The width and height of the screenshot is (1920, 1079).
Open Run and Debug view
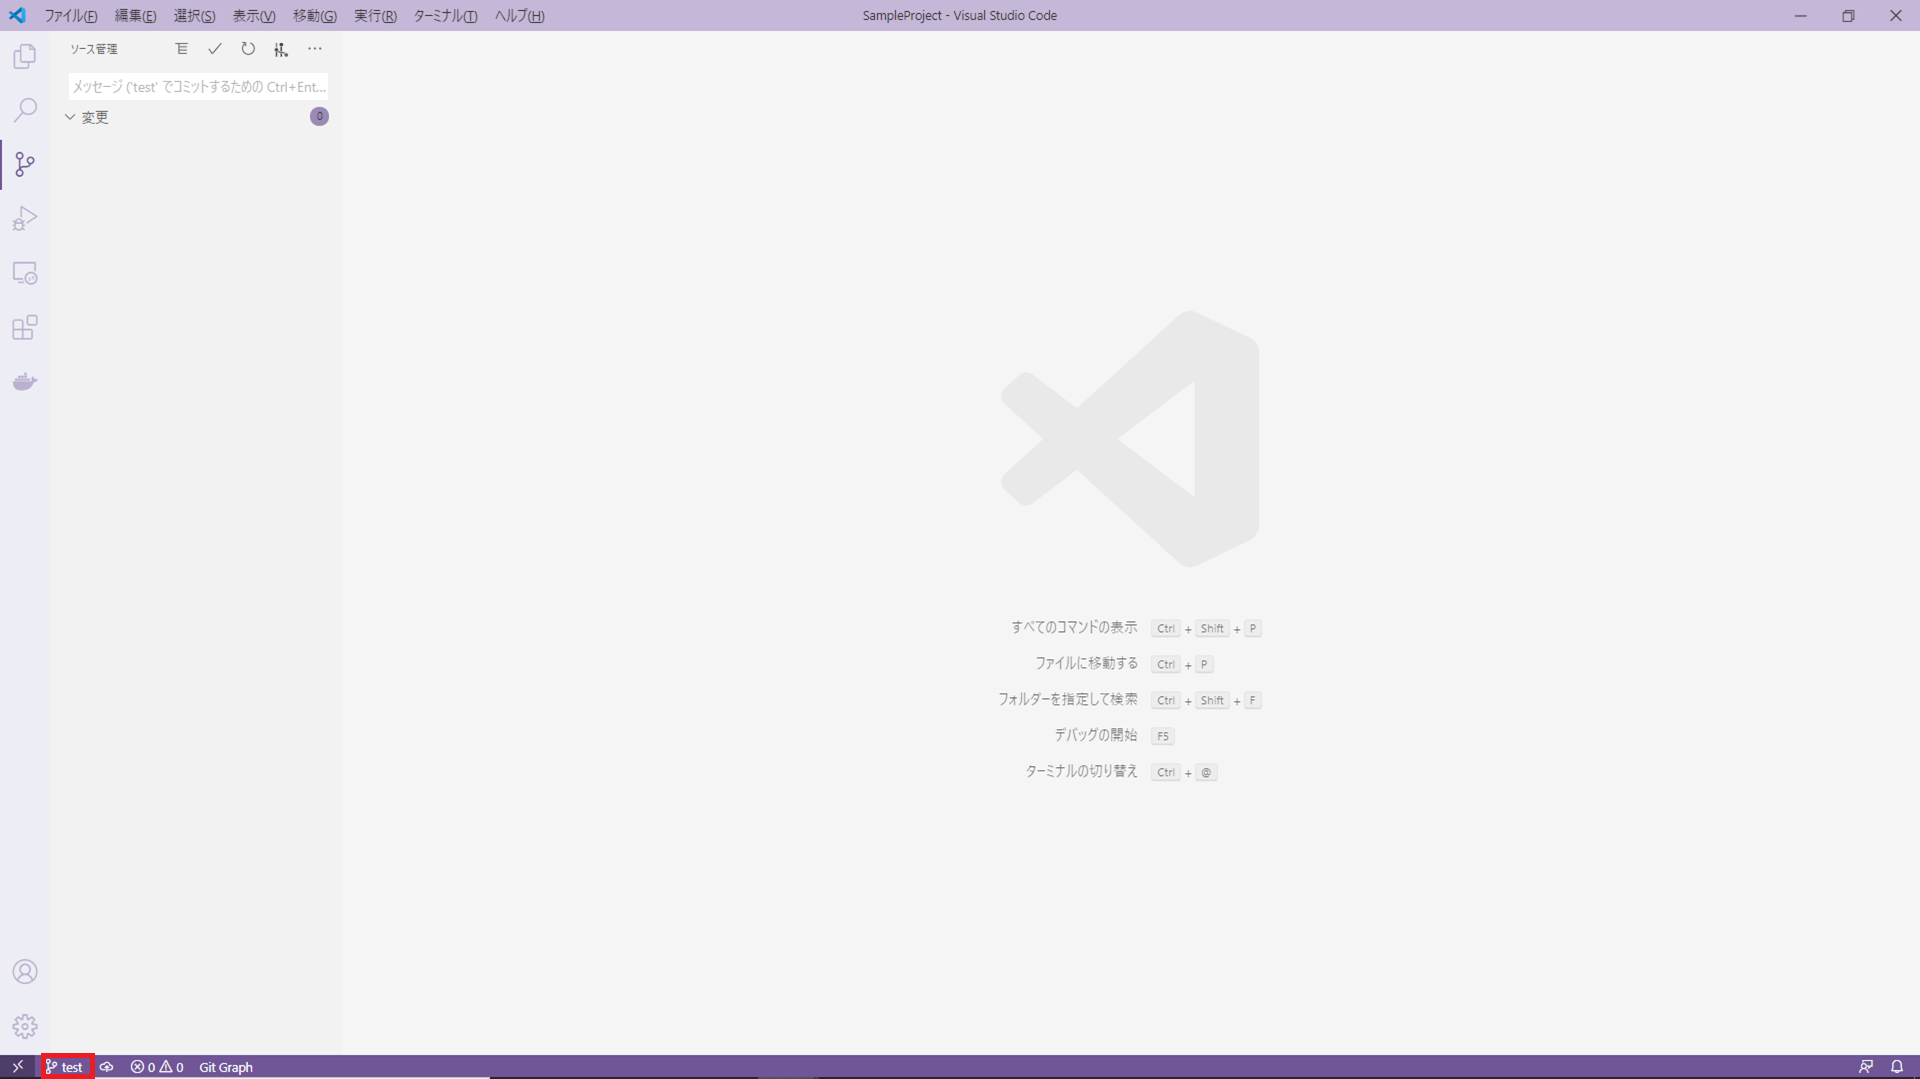click(25, 218)
